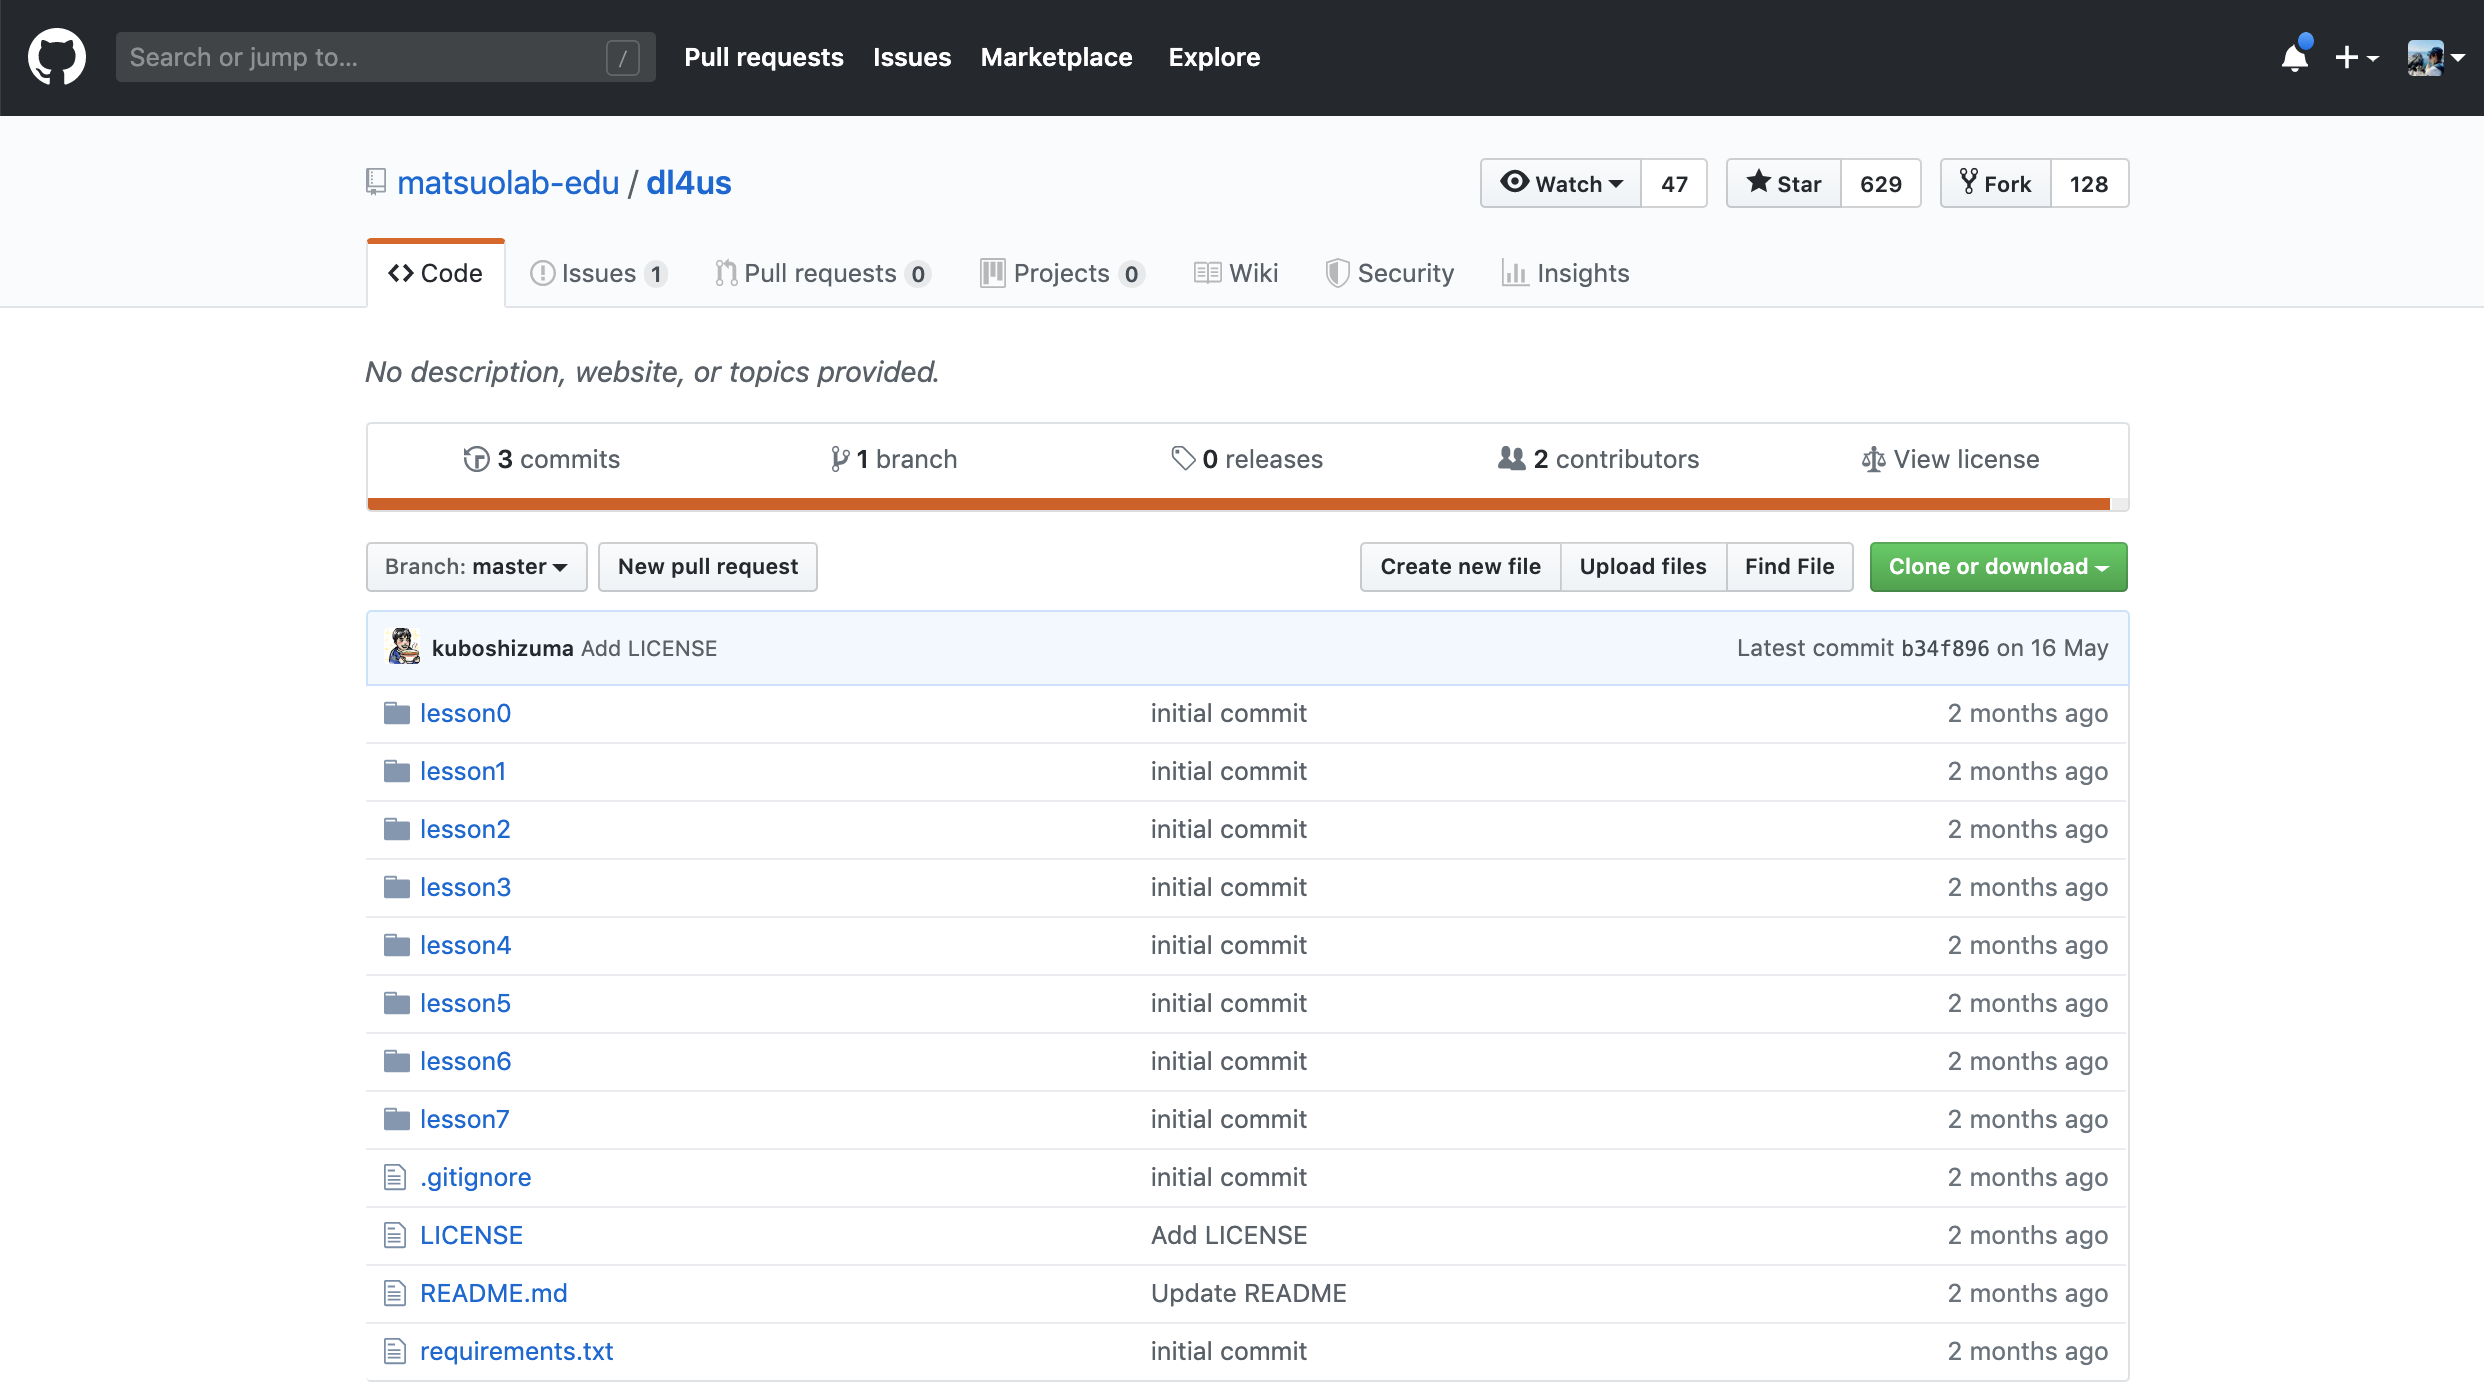Image resolution: width=2484 pixels, height=1400 pixels.
Task: Click kuboshizuma's commit avatar
Action: coord(404,647)
